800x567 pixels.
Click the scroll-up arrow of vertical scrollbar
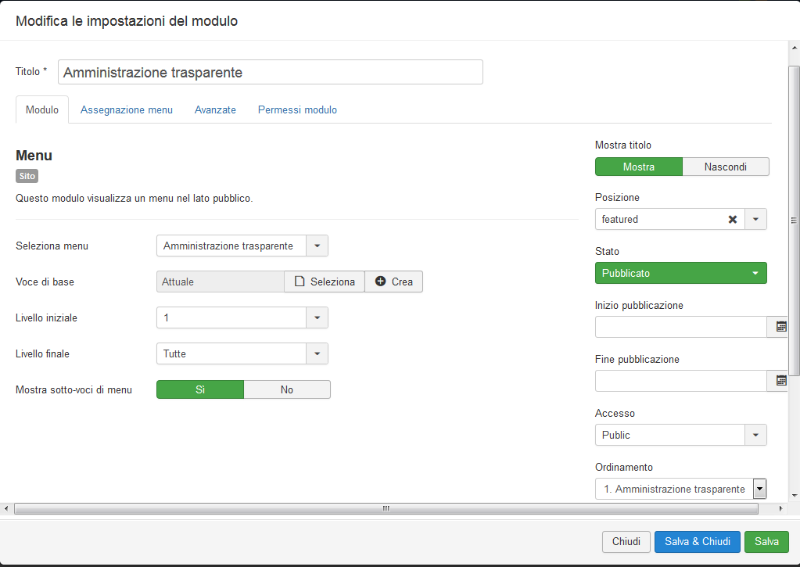794,48
